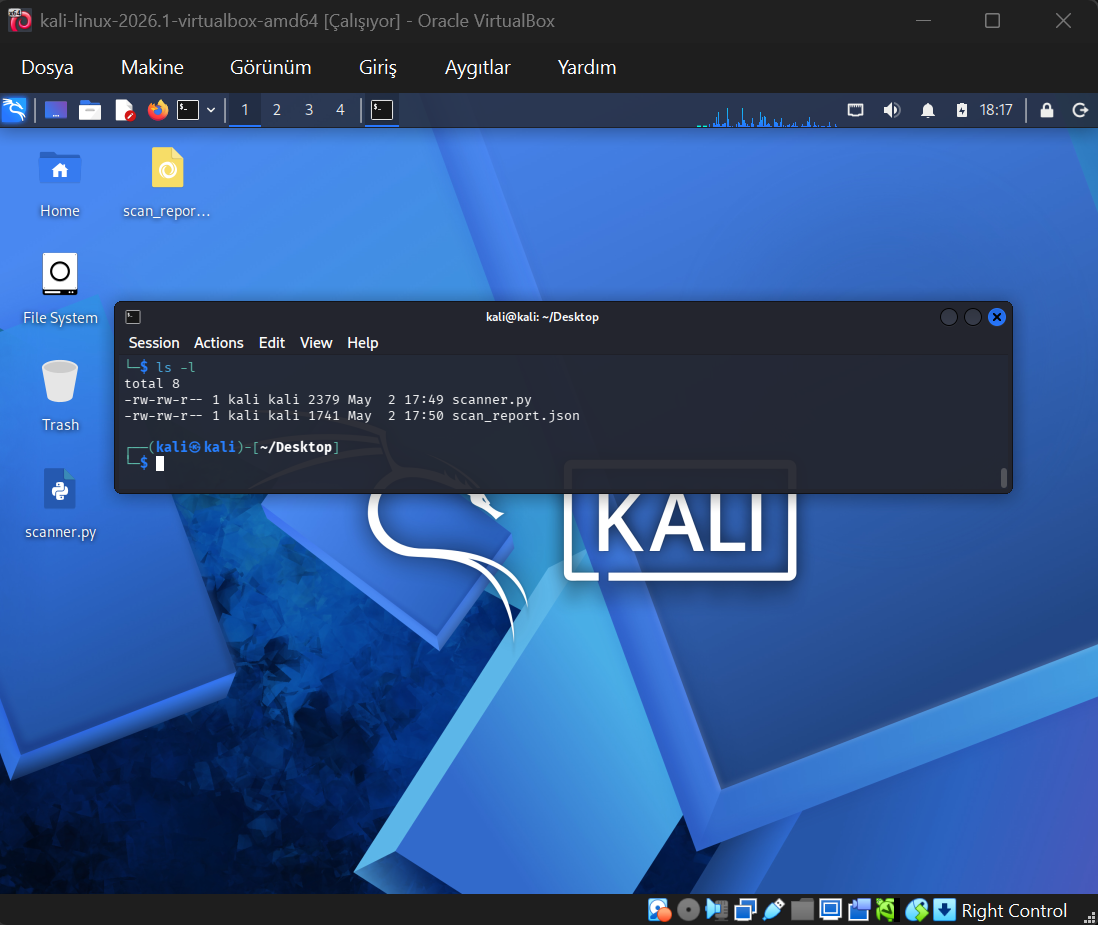Click the terminal window title bar icon
This screenshot has width=1098, height=925.
click(133, 317)
